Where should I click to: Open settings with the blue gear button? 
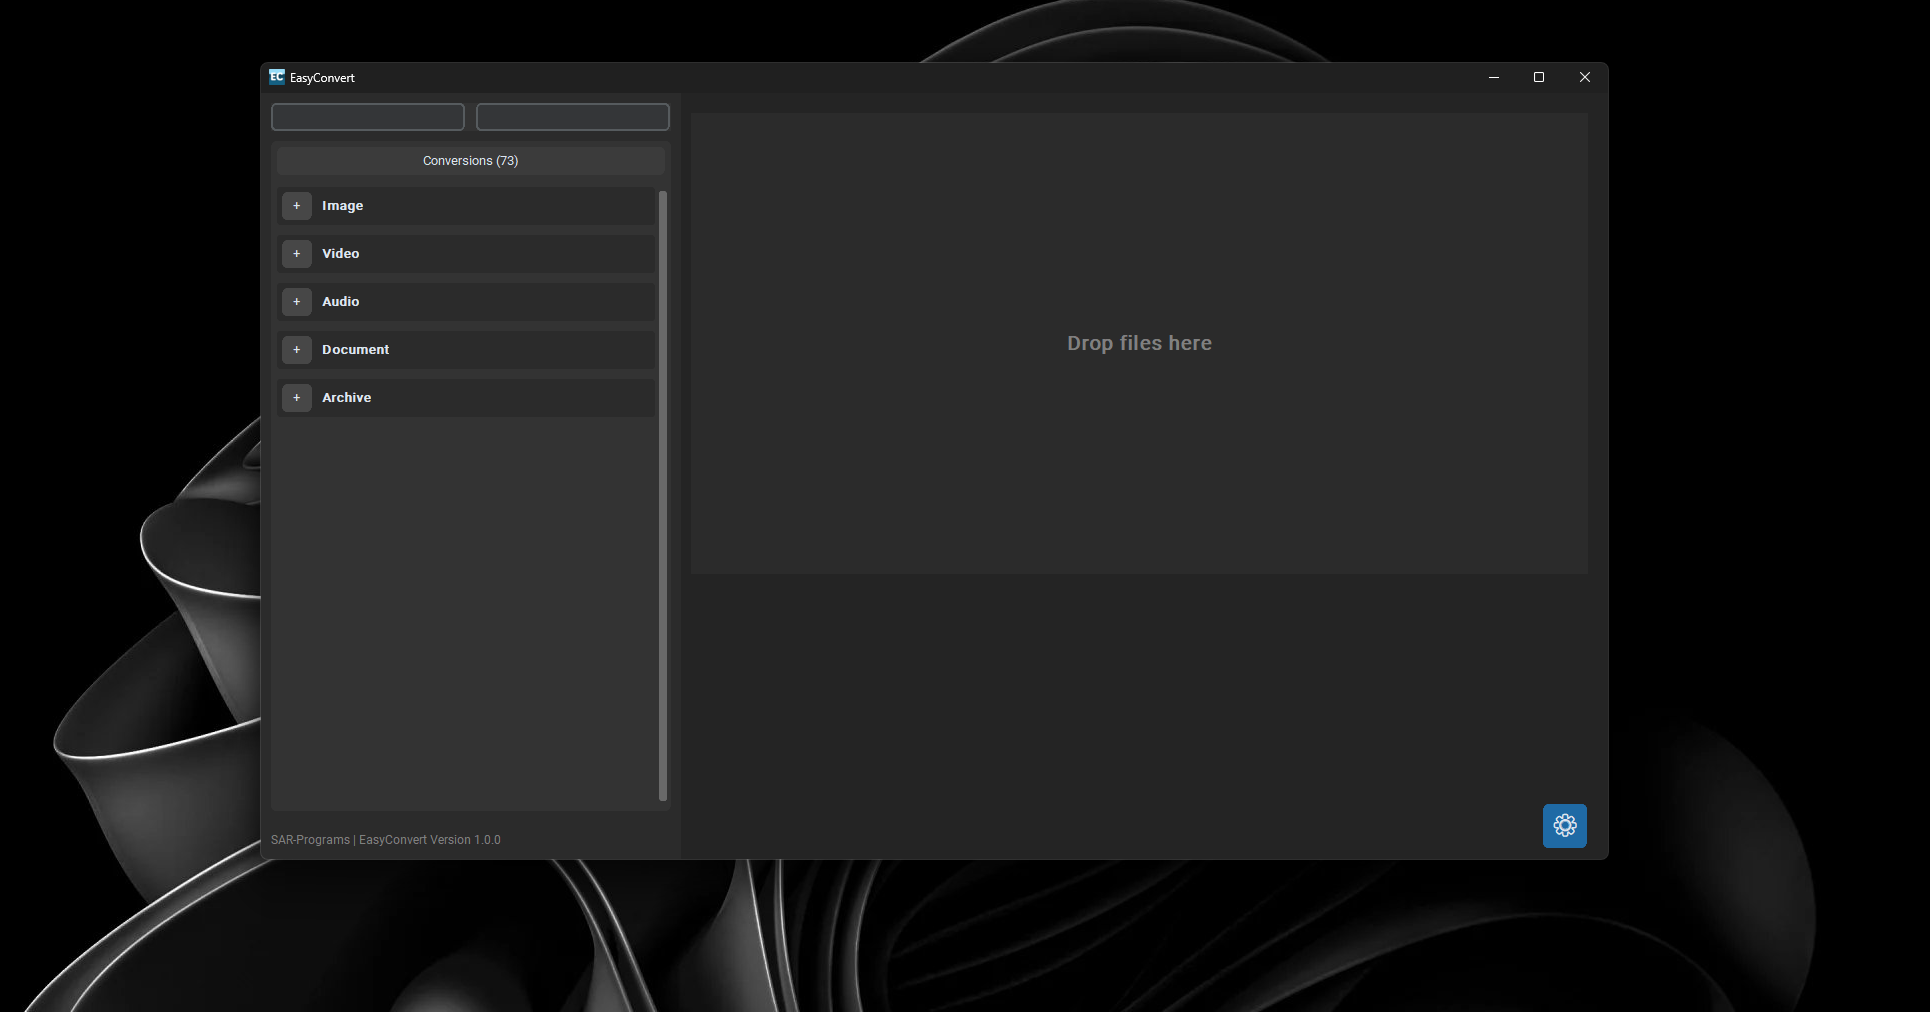coord(1564,826)
